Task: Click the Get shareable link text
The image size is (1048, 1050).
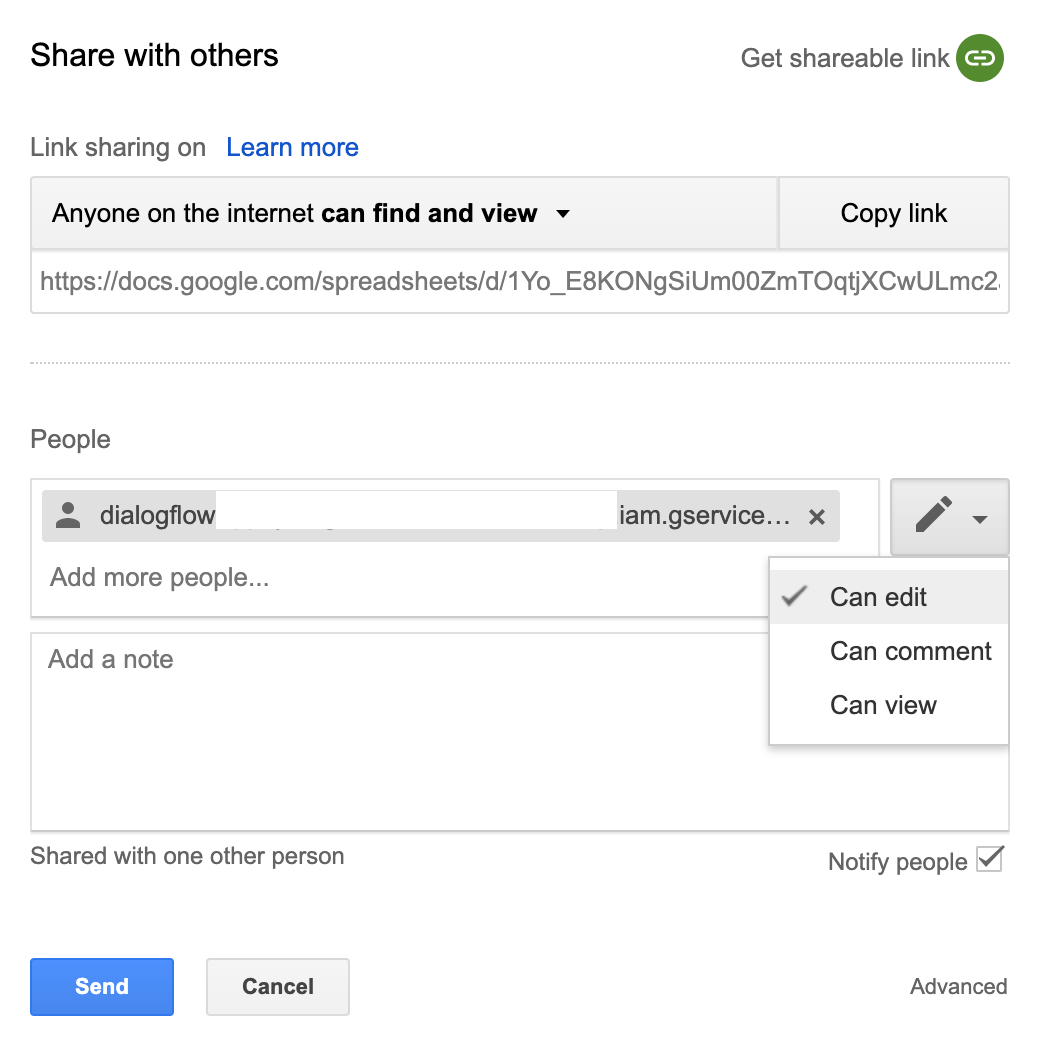Action: pyautogui.click(x=844, y=58)
